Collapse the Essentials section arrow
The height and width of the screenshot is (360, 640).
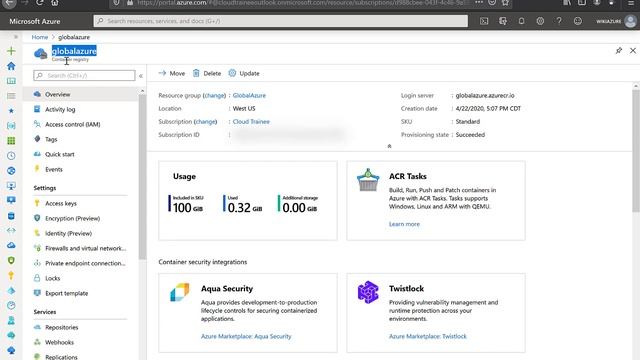389,146
